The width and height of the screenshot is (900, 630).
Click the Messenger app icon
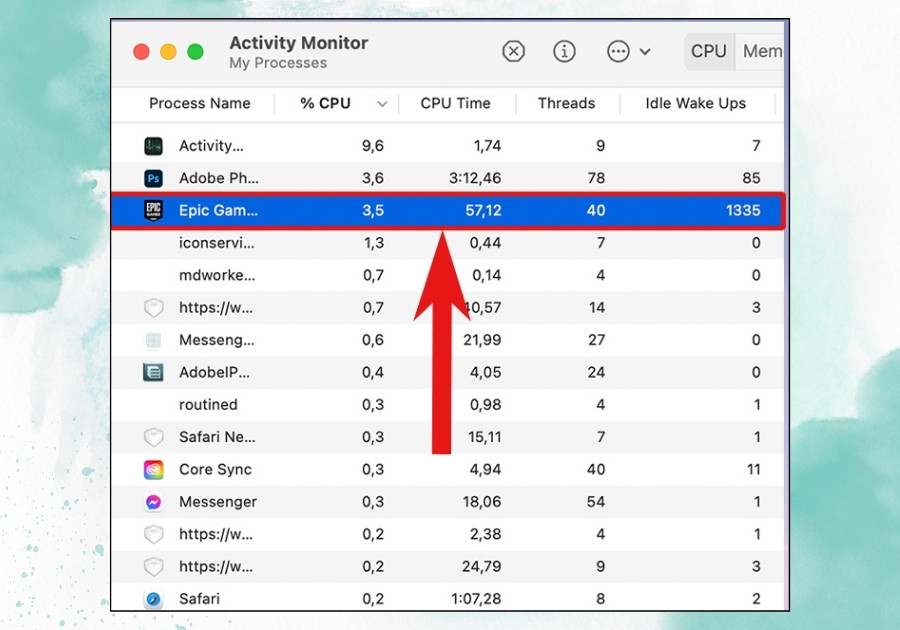click(153, 502)
